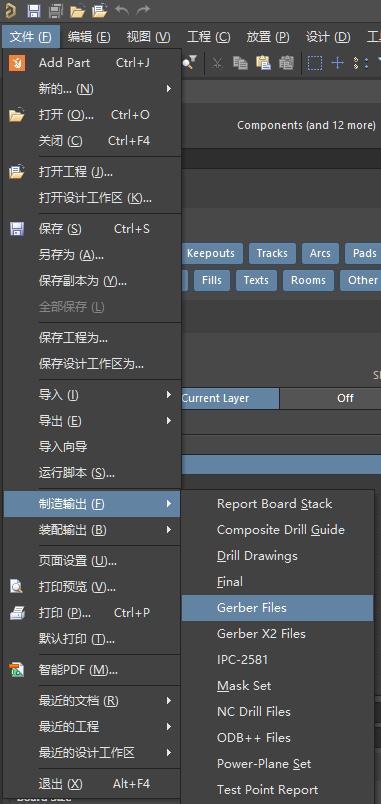The width and height of the screenshot is (381, 804).
Task: Toggle the Keepouts filter button
Action: coord(211,253)
